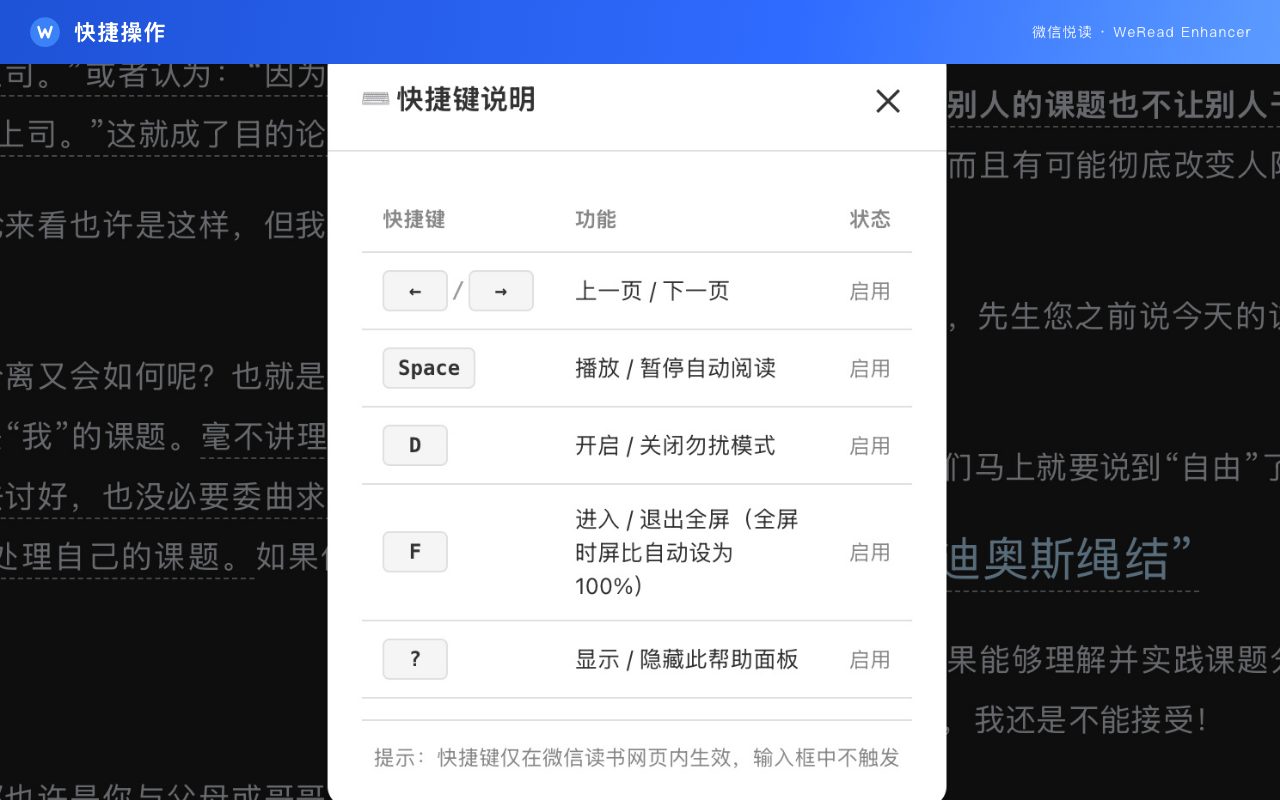Click the 微信悦读 · WeRead Enhancer label
This screenshot has width=1280, height=800.
click(1141, 32)
